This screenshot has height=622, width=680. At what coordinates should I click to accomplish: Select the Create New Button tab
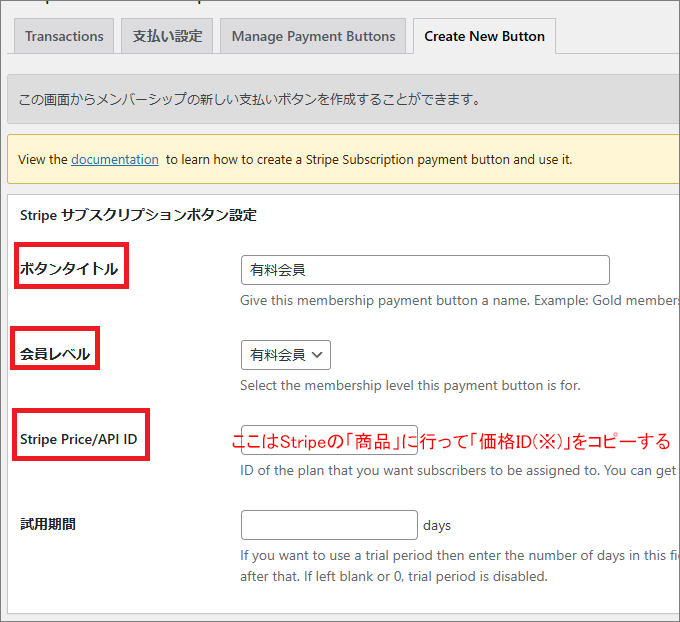tap(484, 36)
